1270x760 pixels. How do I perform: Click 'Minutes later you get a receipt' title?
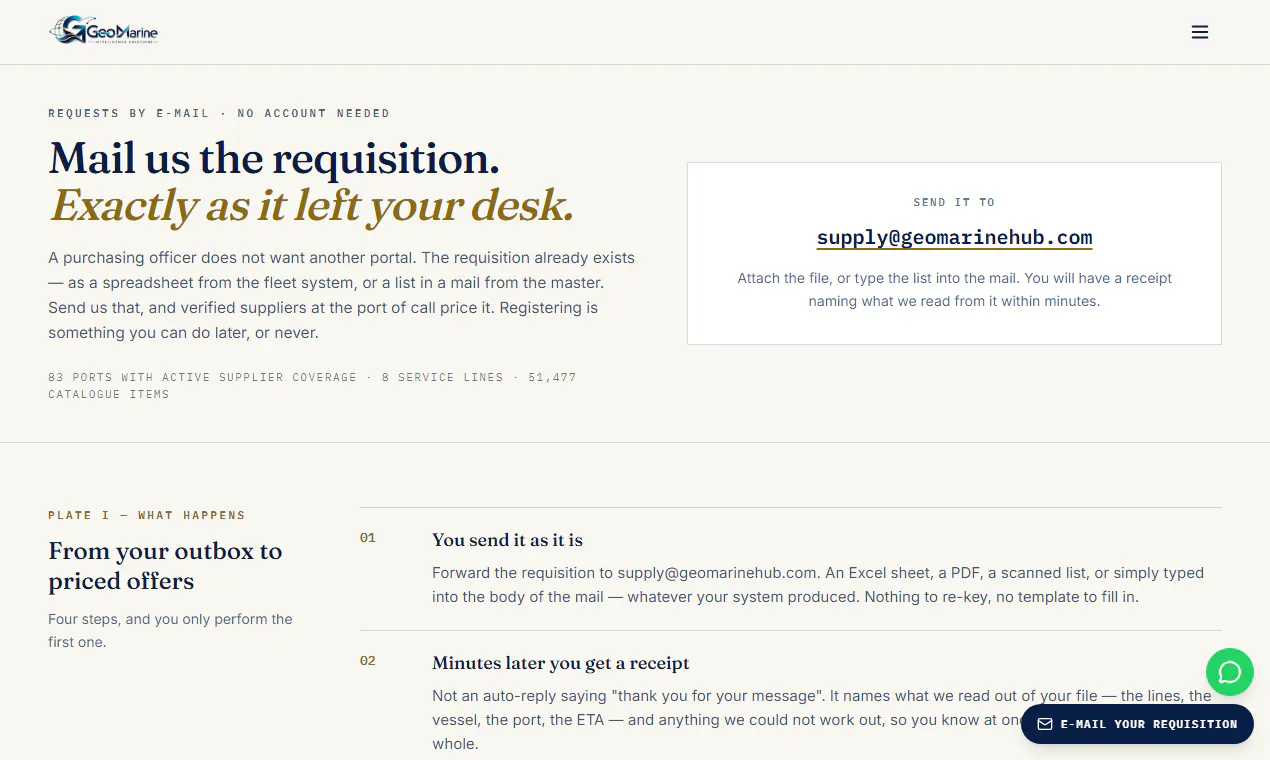(x=560, y=663)
